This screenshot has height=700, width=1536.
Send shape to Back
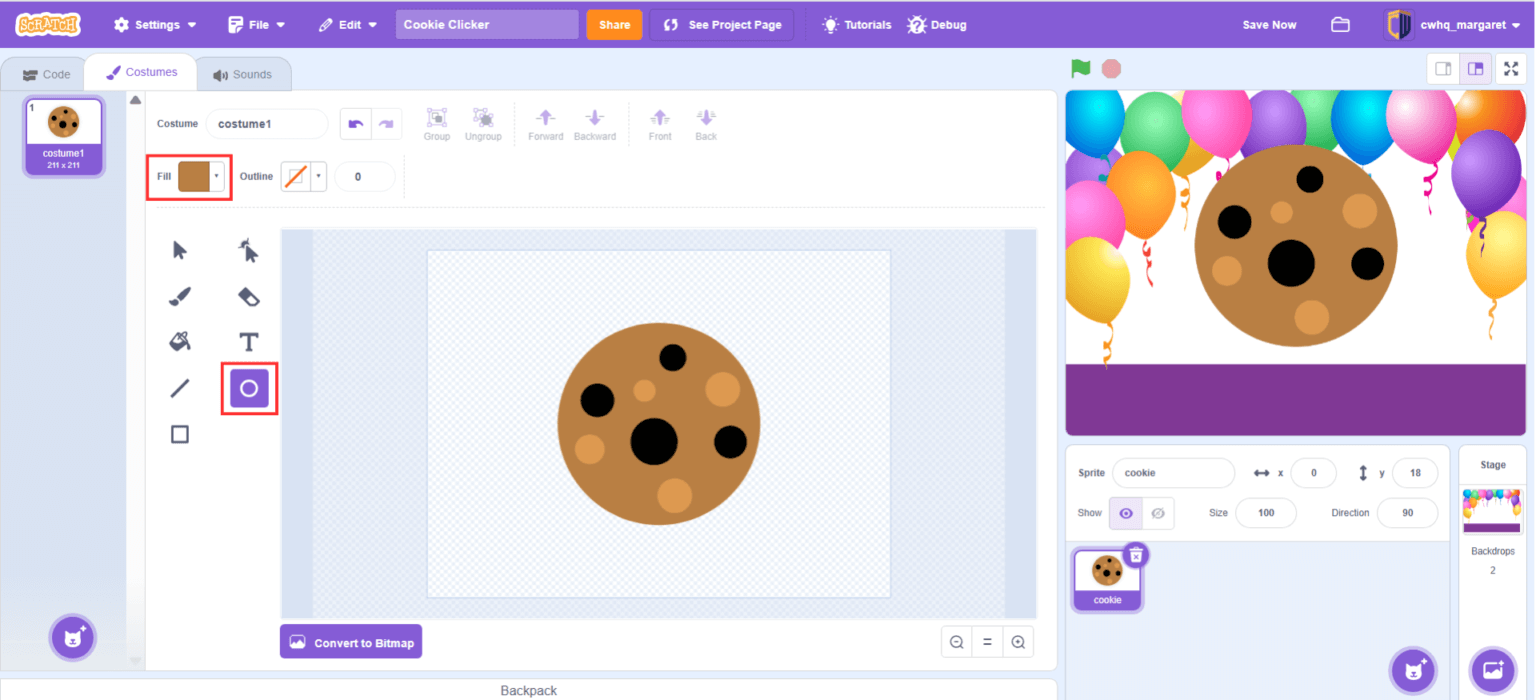[706, 124]
